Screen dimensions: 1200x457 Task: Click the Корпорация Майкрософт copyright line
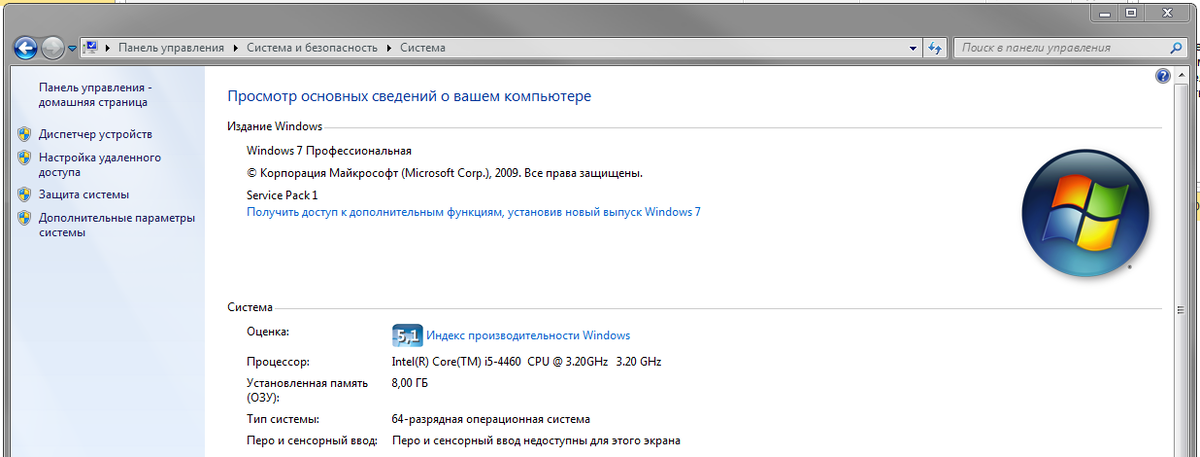444,173
